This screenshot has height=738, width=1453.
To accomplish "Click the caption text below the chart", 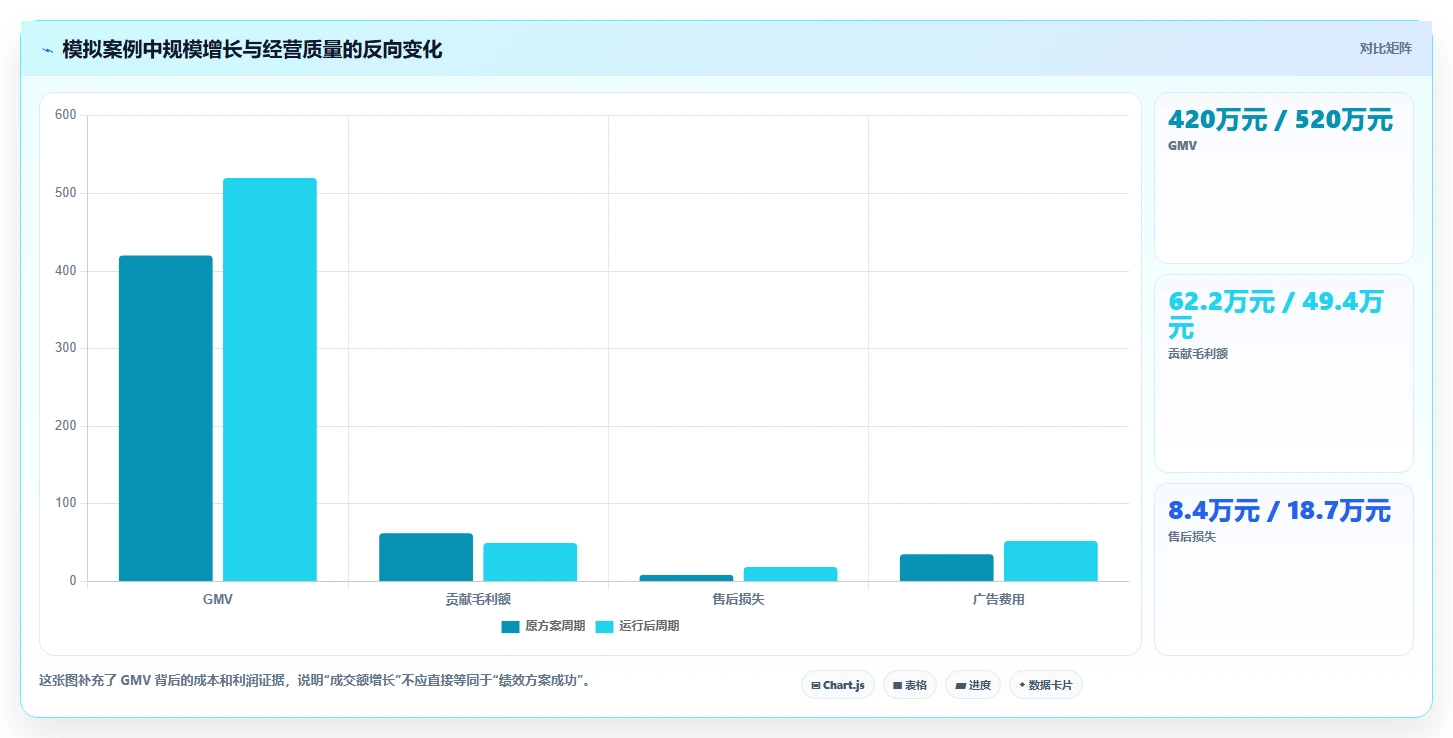I will click(x=314, y=681).
